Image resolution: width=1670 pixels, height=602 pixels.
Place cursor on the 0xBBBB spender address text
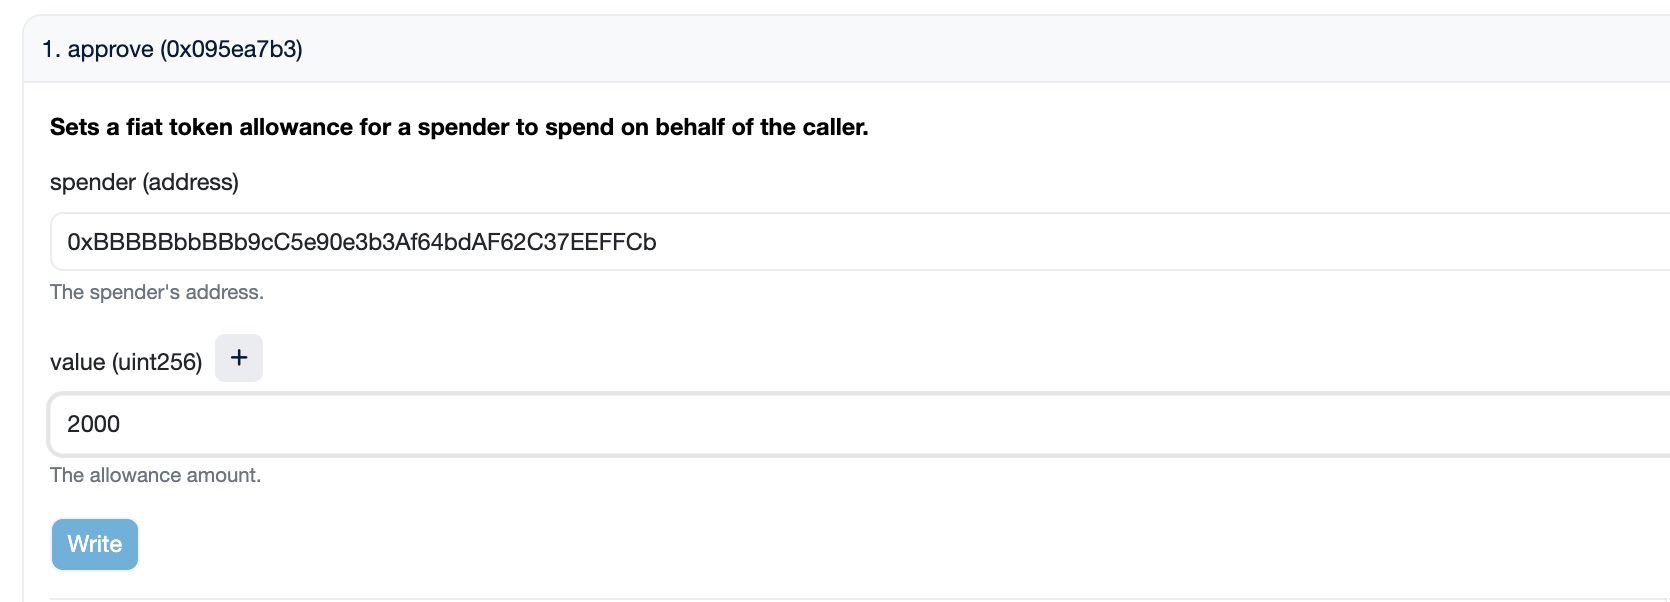pos(361,242)
